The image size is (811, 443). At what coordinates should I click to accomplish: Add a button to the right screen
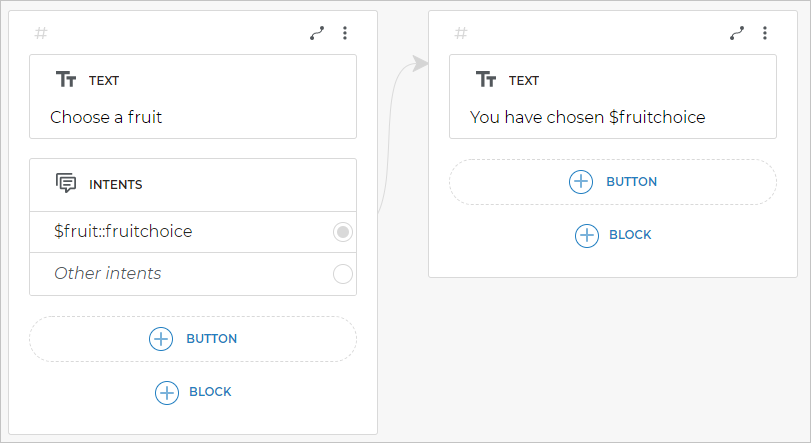pyautogui.click(x=613, y=182)
